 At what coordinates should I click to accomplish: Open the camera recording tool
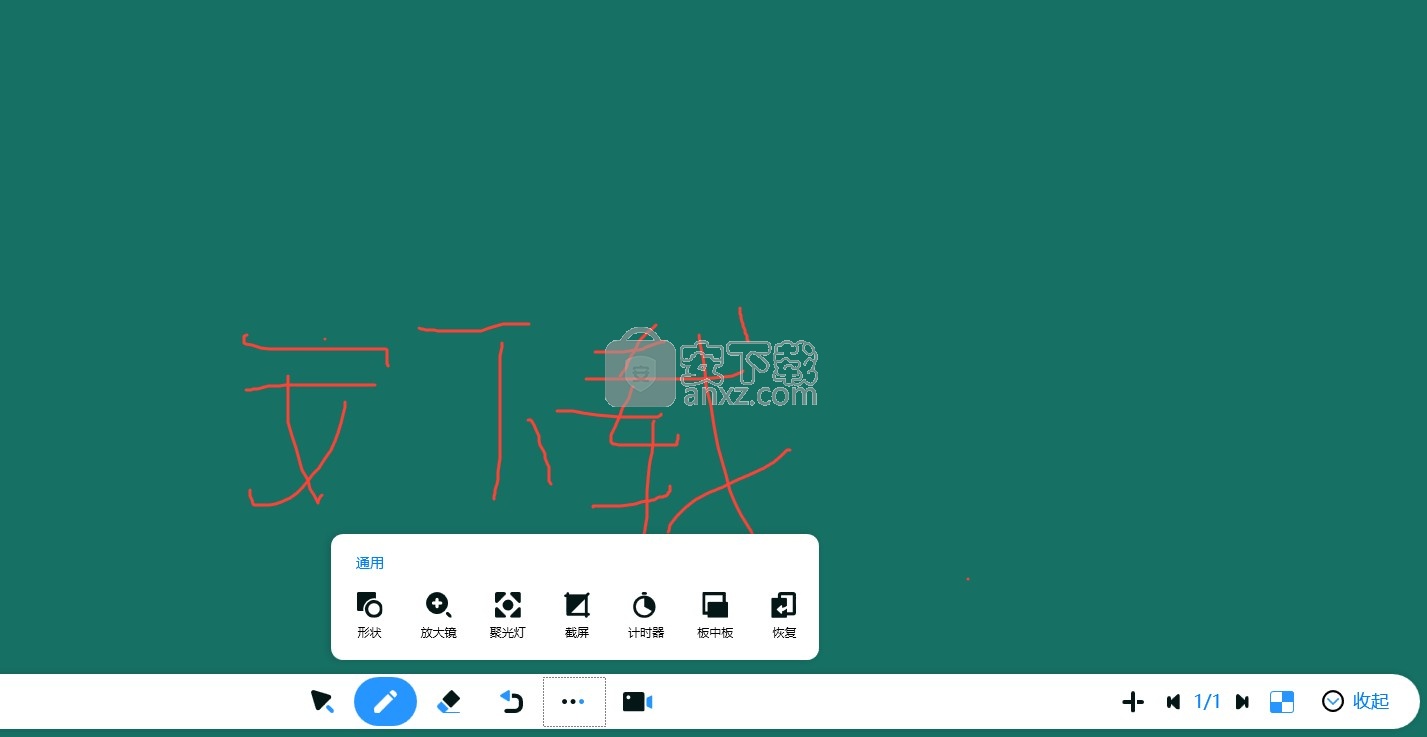(637, 702)
